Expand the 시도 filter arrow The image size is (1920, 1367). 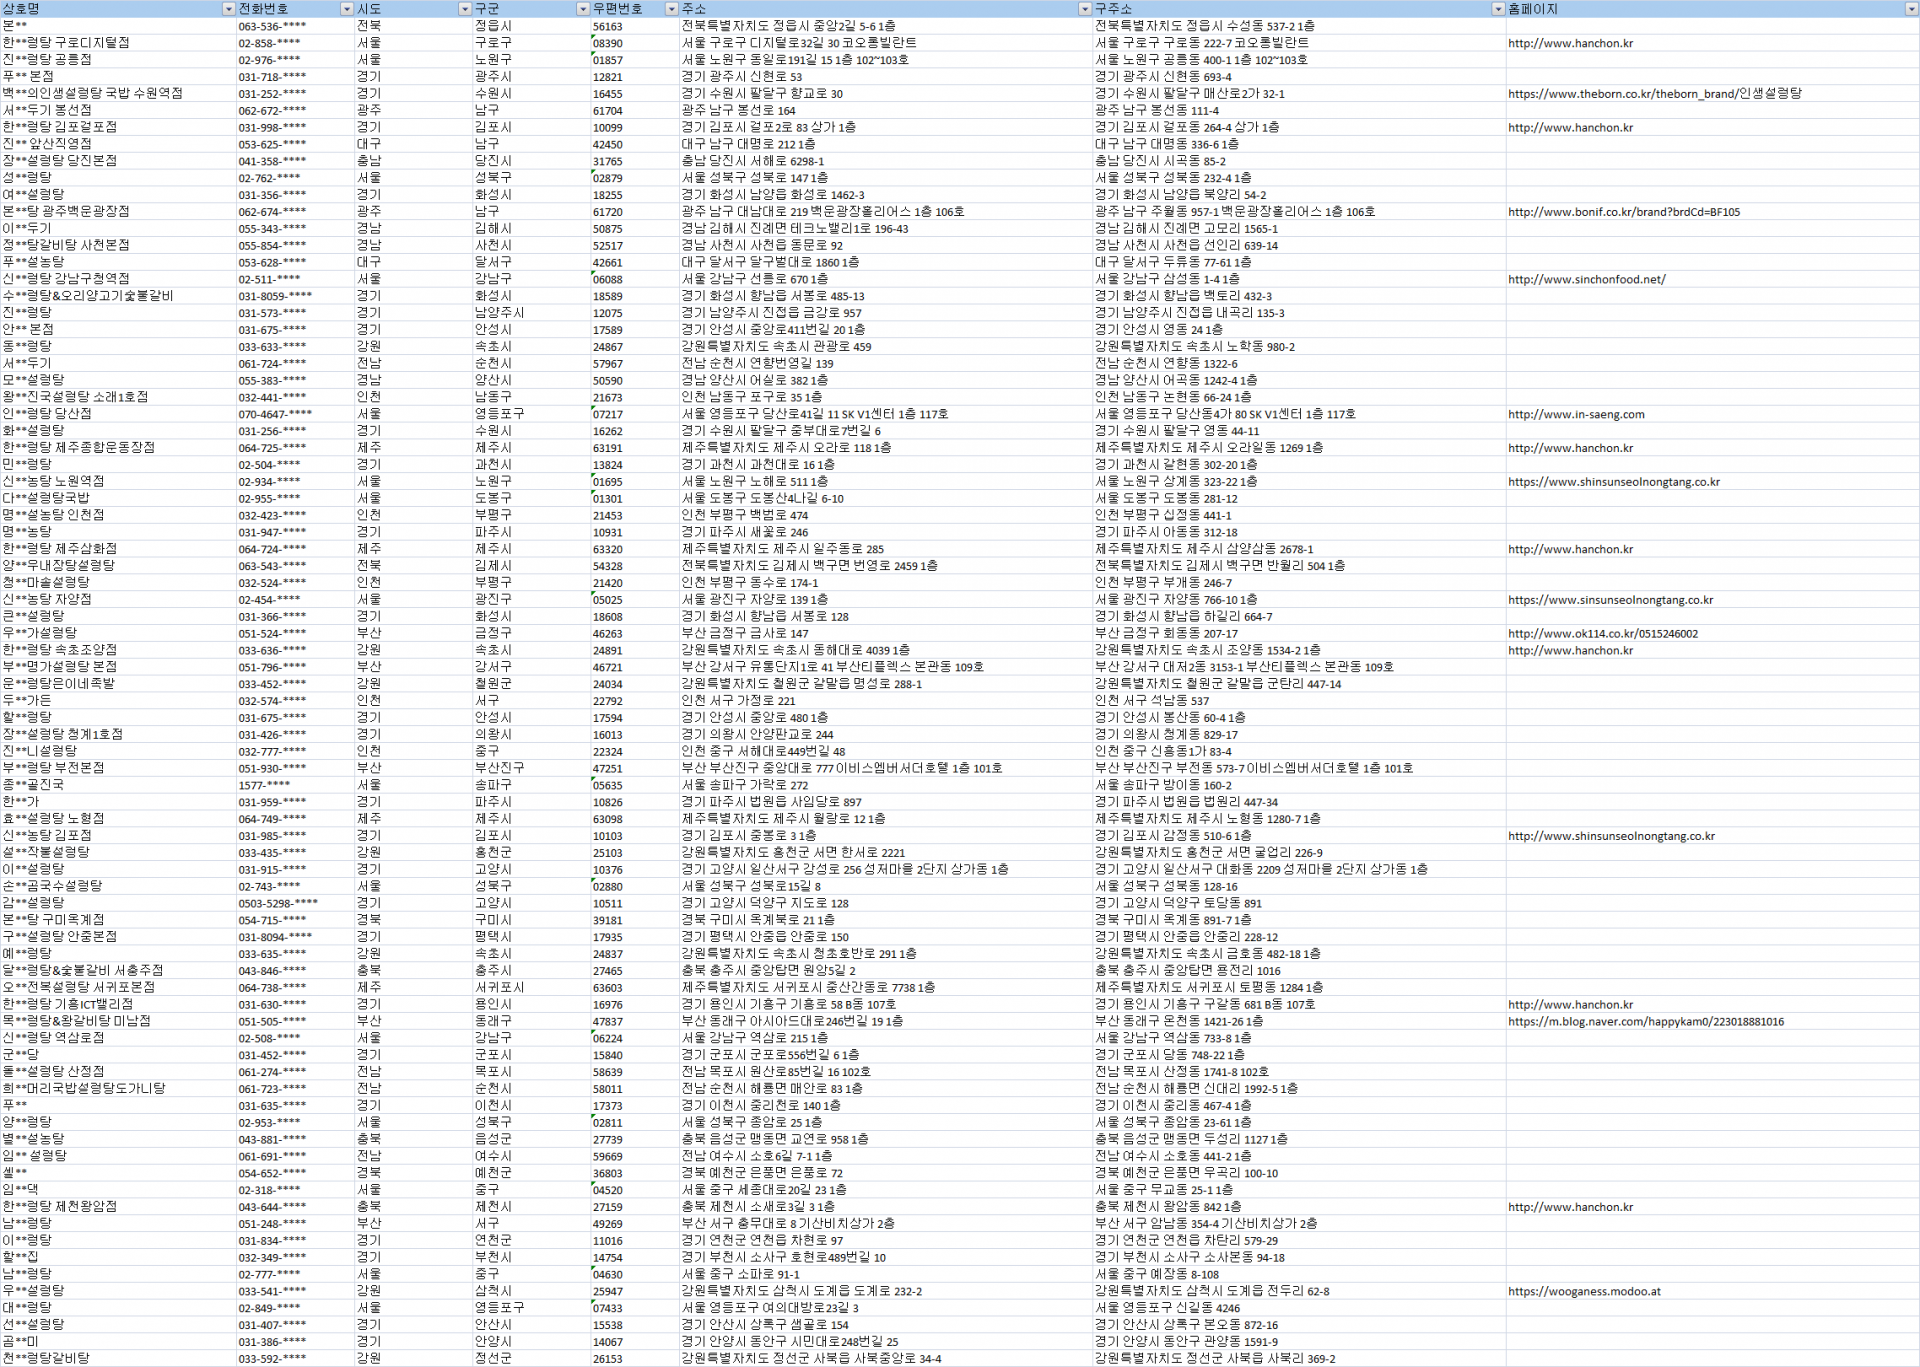pyautogui.click(x=464, y=9)
